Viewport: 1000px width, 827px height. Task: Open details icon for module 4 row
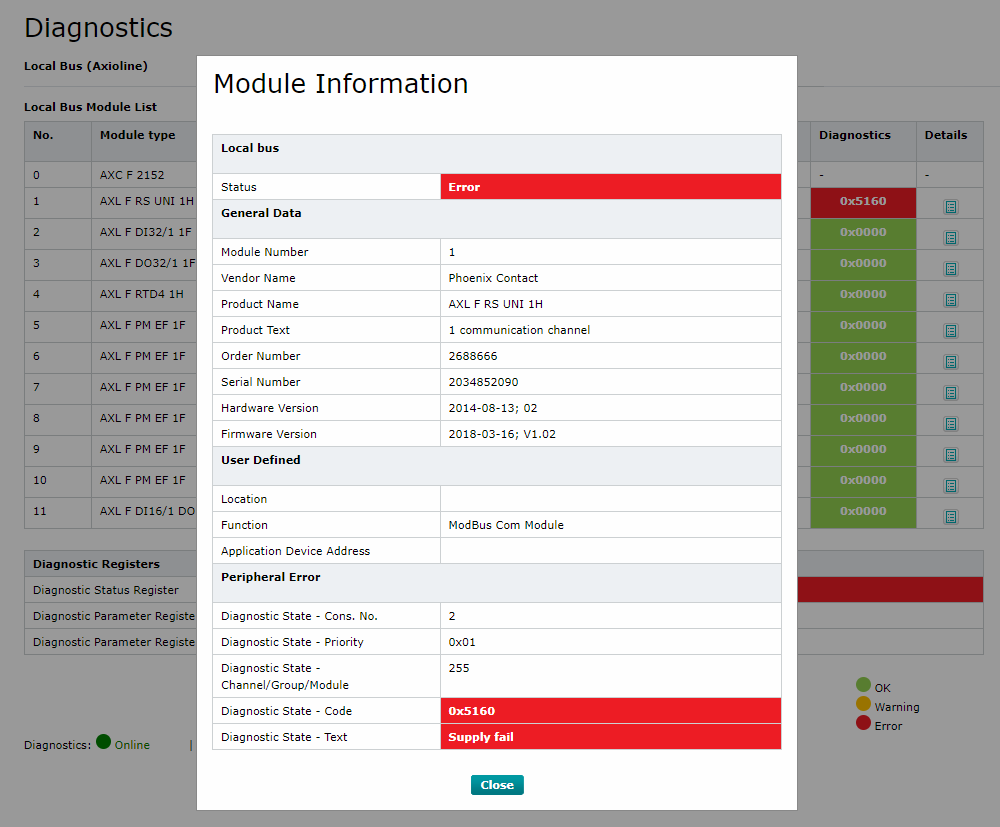[950, 300]
